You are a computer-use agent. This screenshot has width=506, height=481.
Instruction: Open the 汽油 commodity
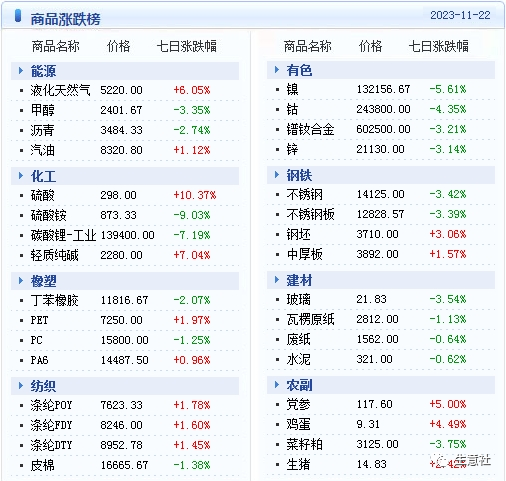click(x=42, y=150)
